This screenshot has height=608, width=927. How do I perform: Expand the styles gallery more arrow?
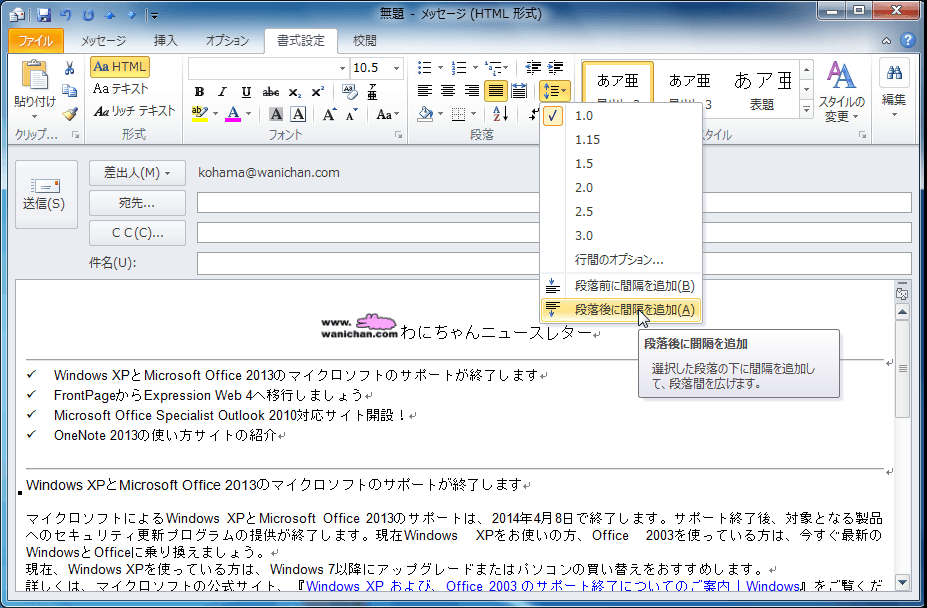click(x=806, y=109)
